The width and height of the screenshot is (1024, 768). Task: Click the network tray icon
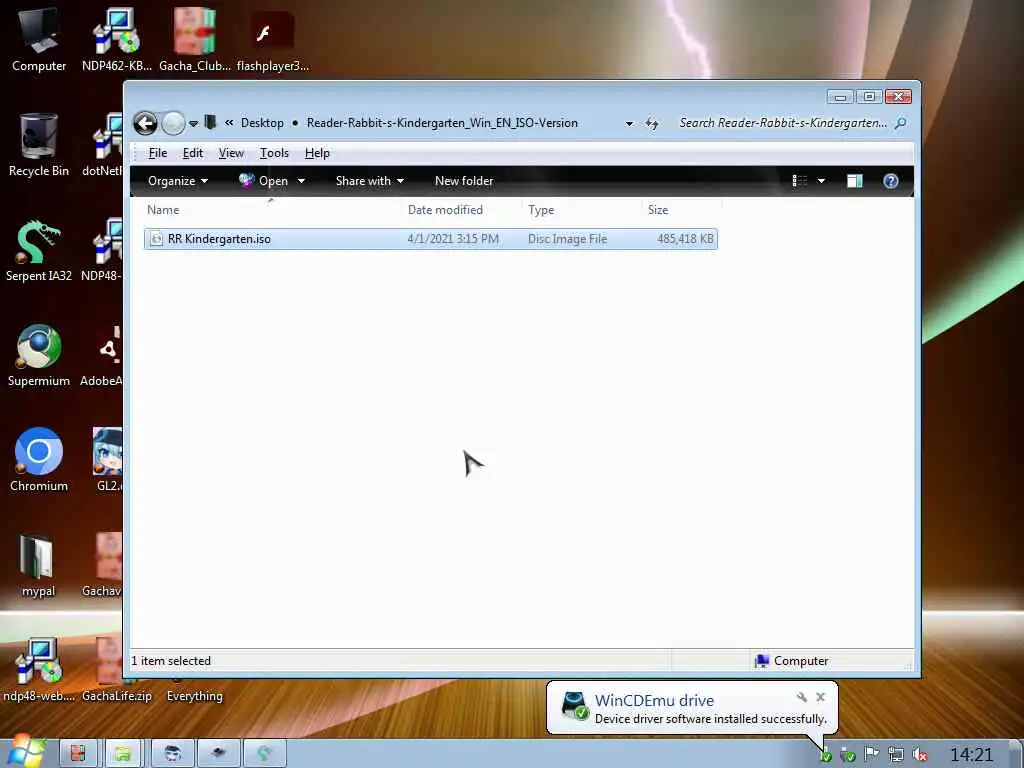pyautogui.click(x=895, y=755)
